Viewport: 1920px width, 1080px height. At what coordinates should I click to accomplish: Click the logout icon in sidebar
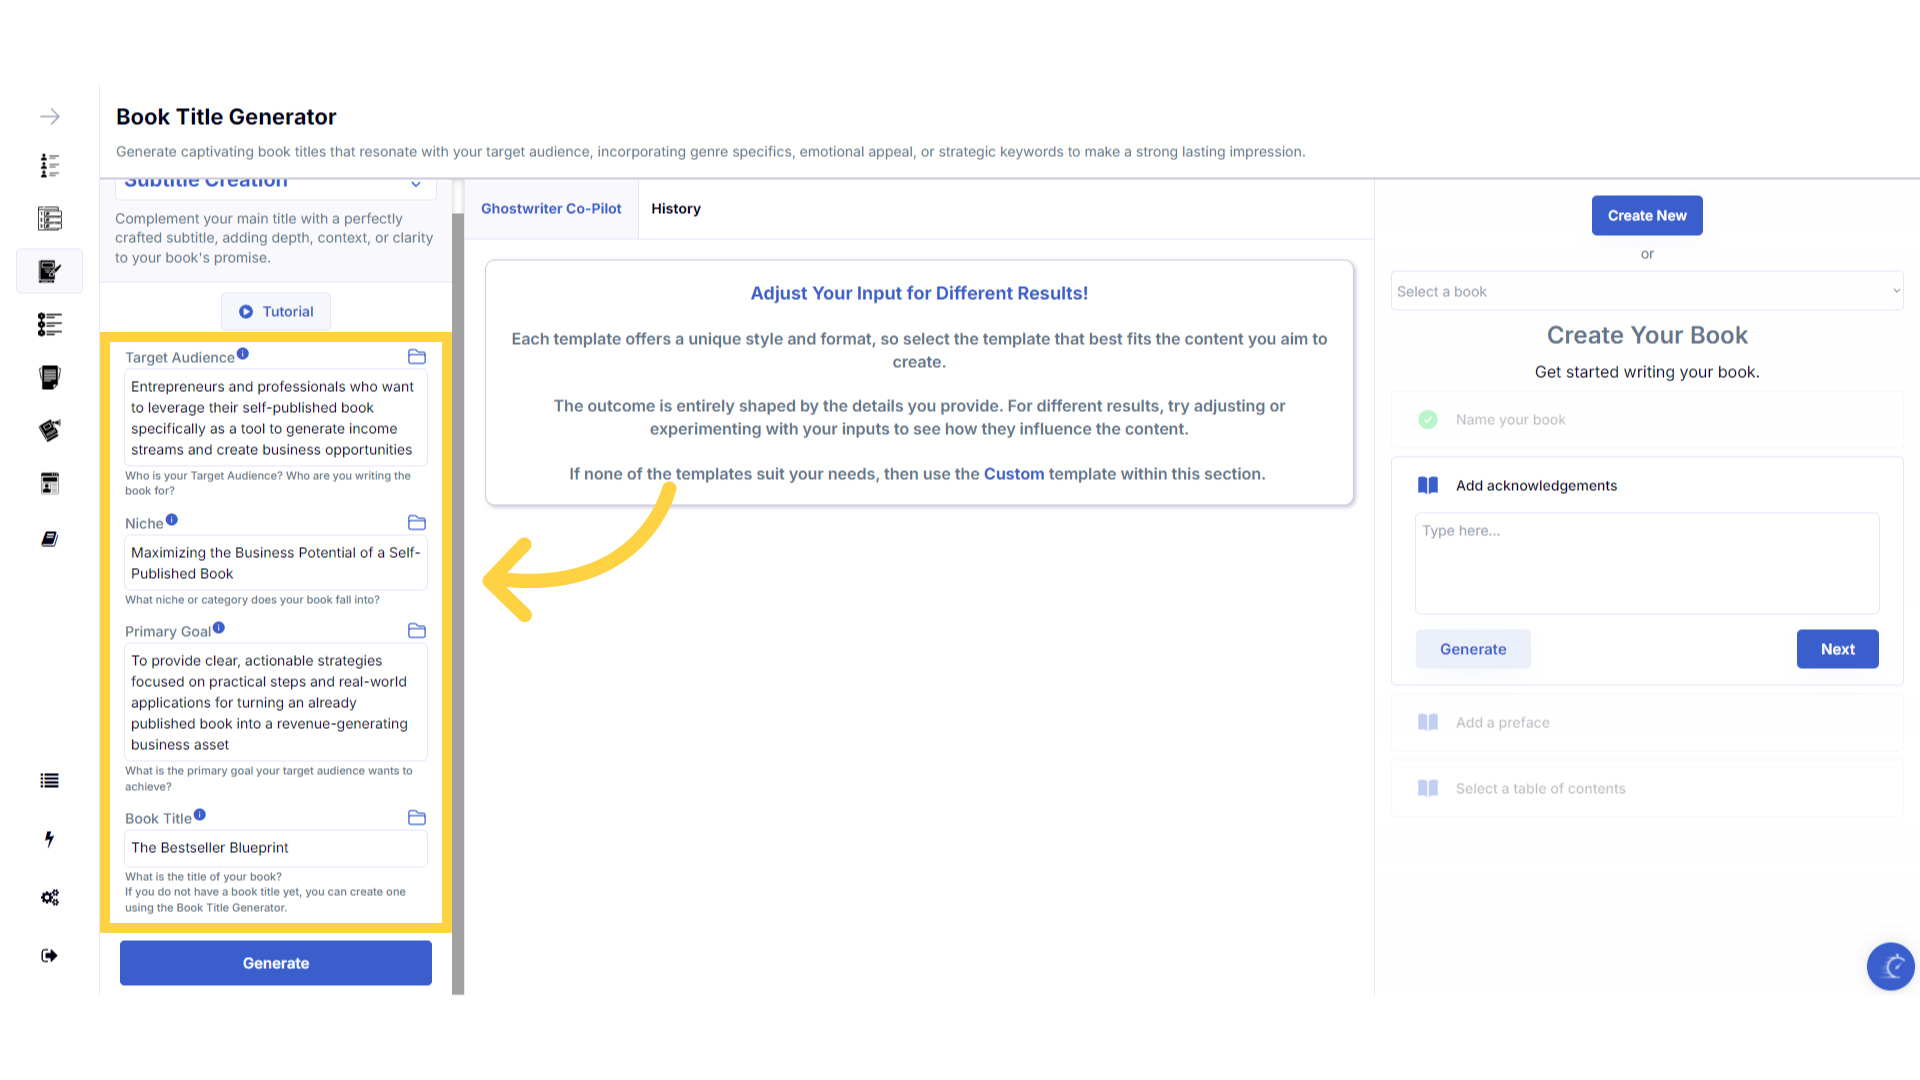(x=49, y=956)
